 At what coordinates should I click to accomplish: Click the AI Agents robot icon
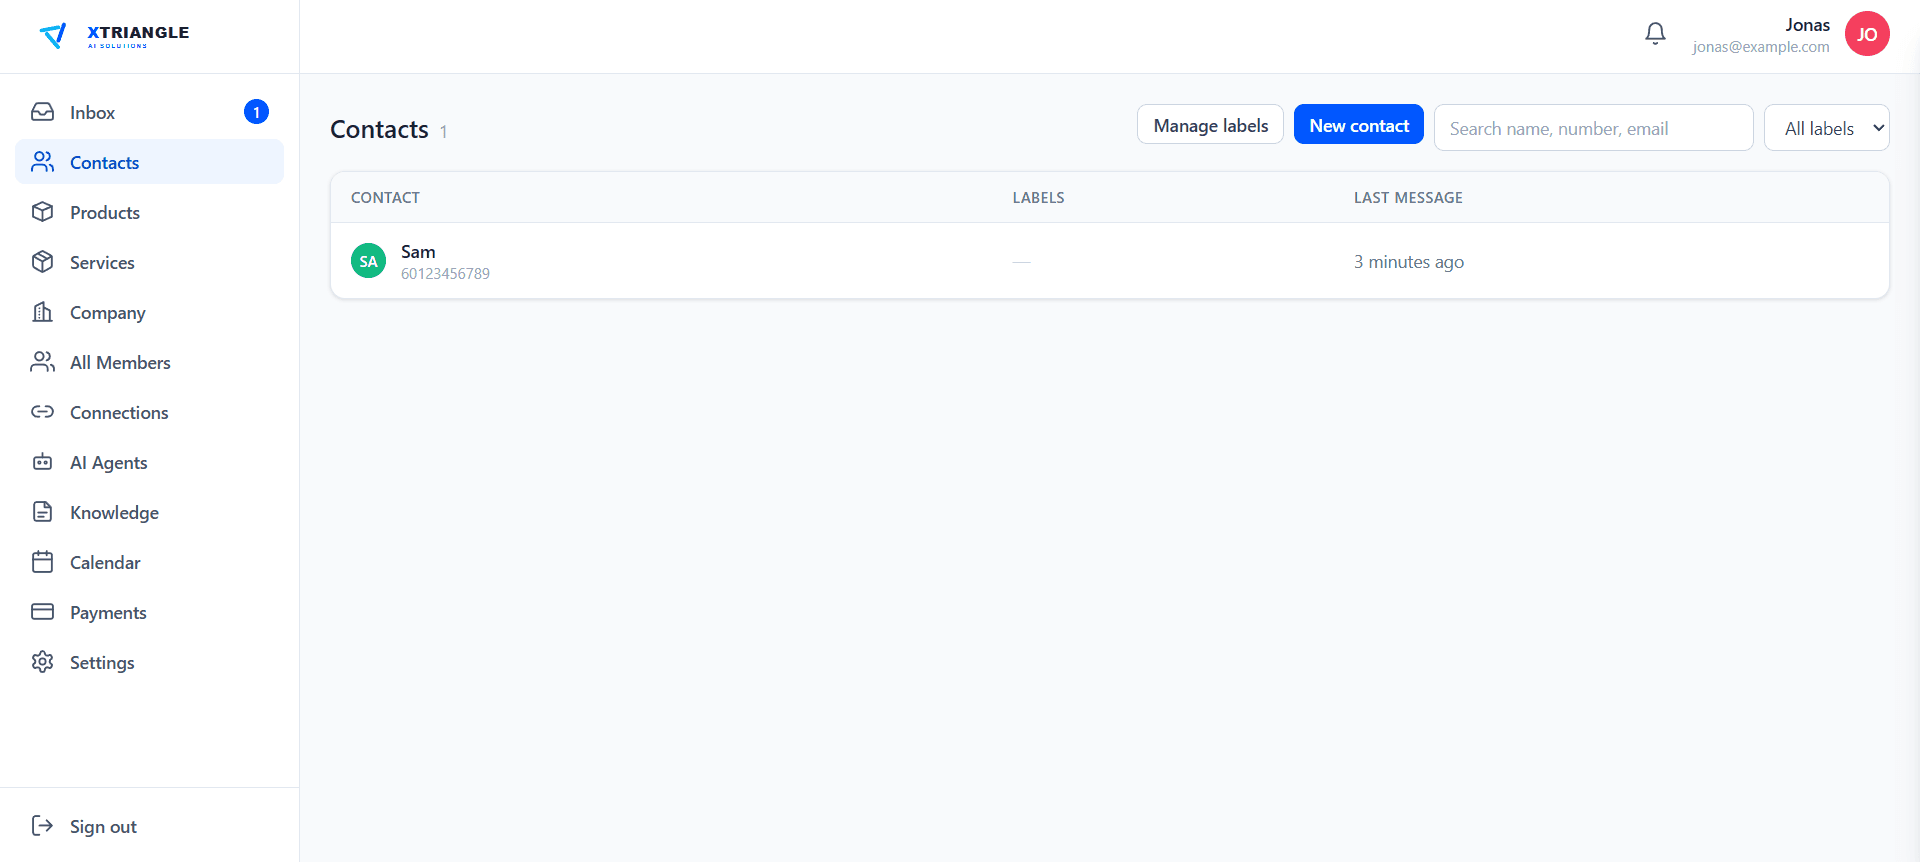pos(42,462)
